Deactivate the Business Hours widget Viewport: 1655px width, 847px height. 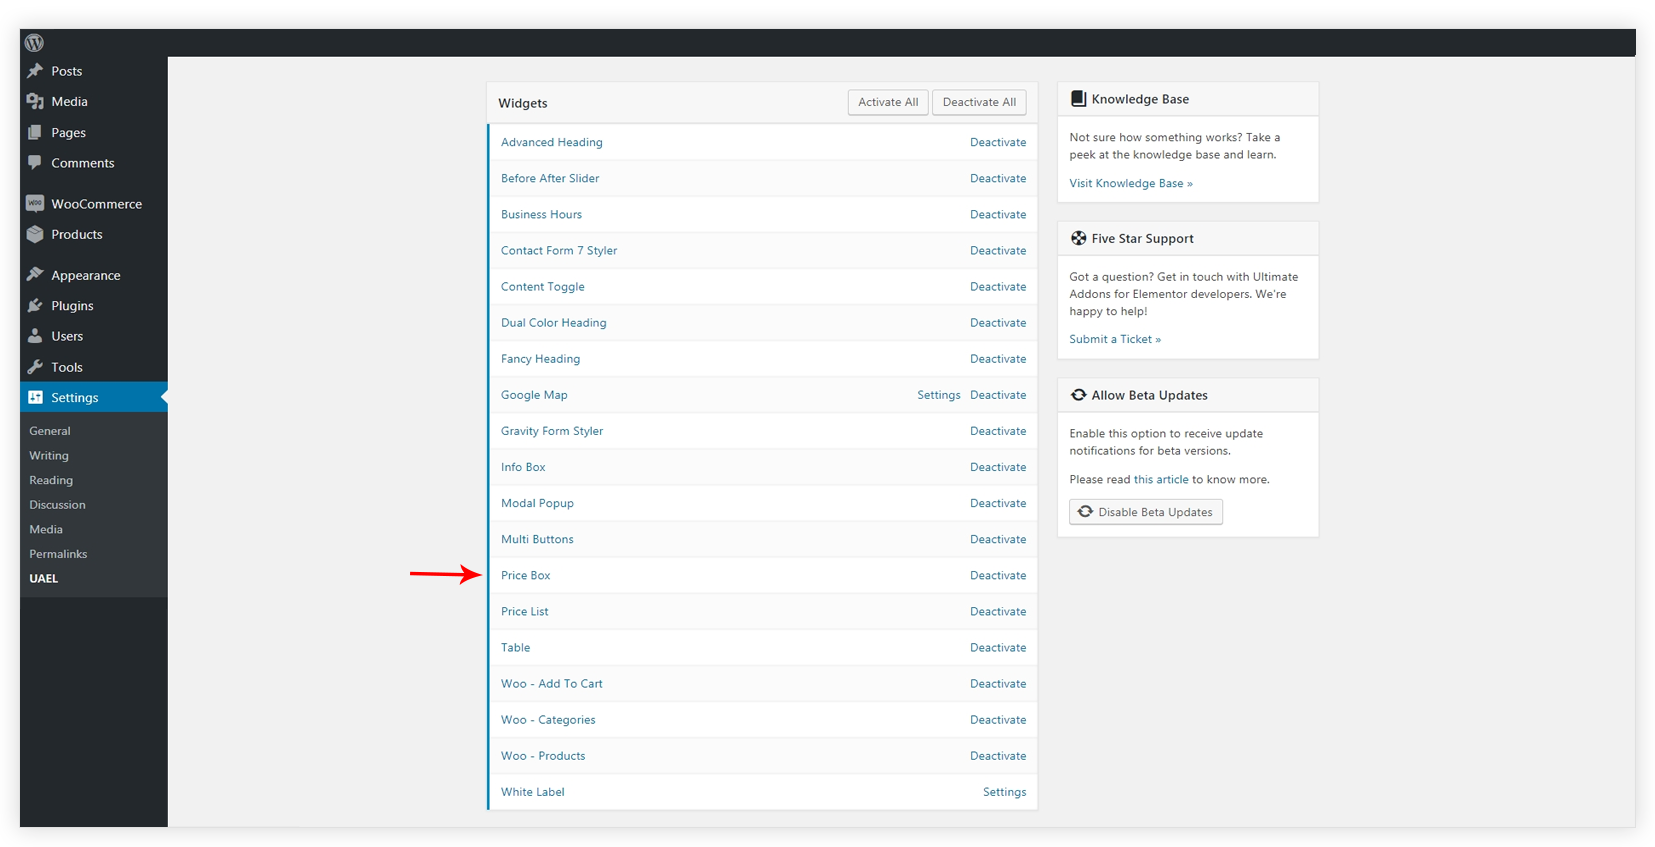pos(998,214)
